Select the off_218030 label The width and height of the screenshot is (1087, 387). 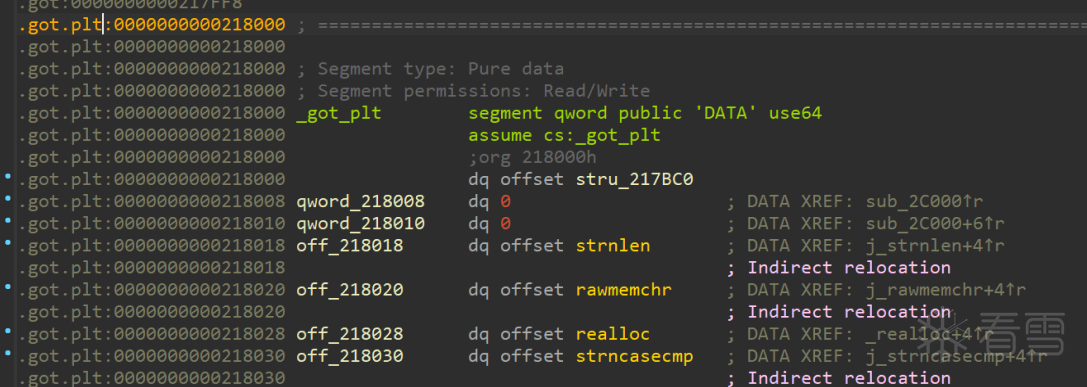point(350,356)
